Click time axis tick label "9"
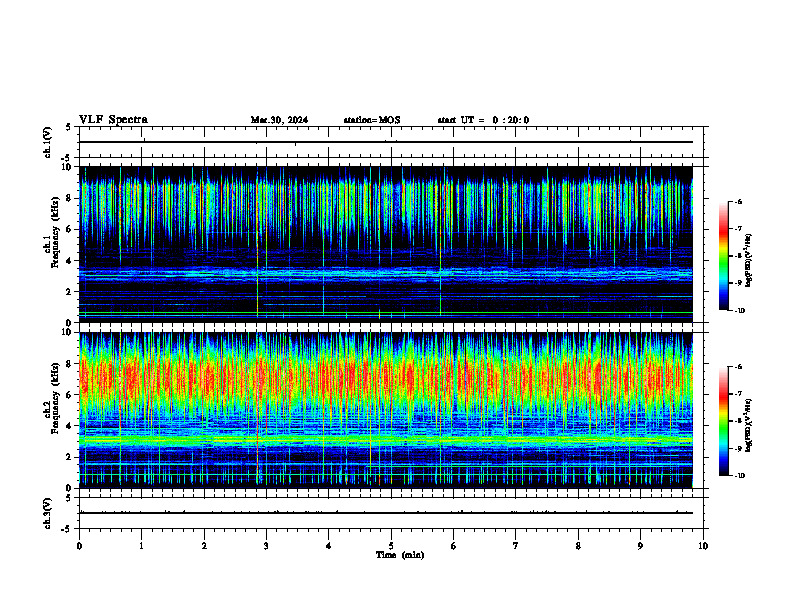 (x=640, y=546)
